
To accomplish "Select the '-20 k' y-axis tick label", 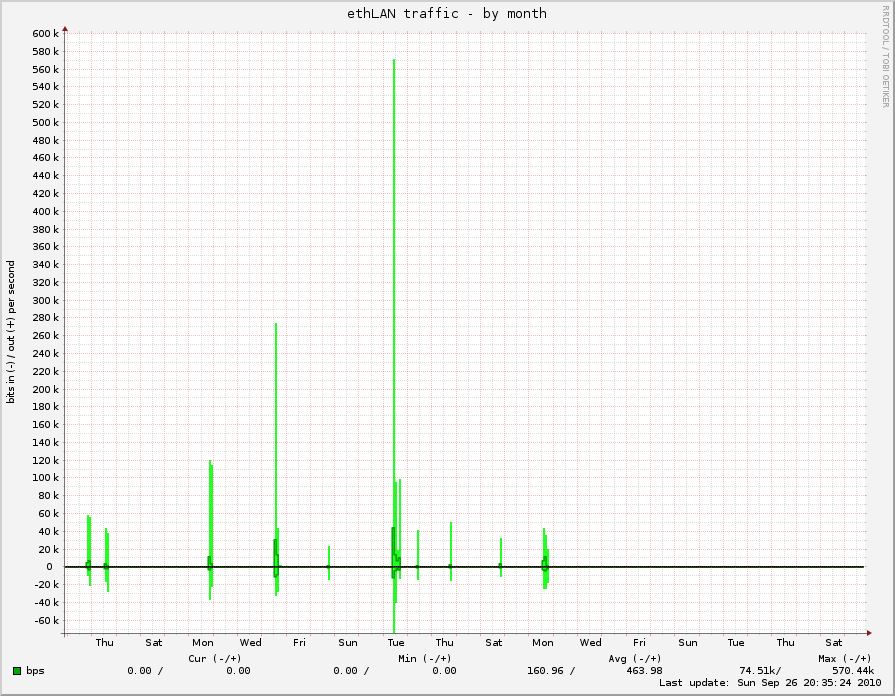I will coord(47,585).
